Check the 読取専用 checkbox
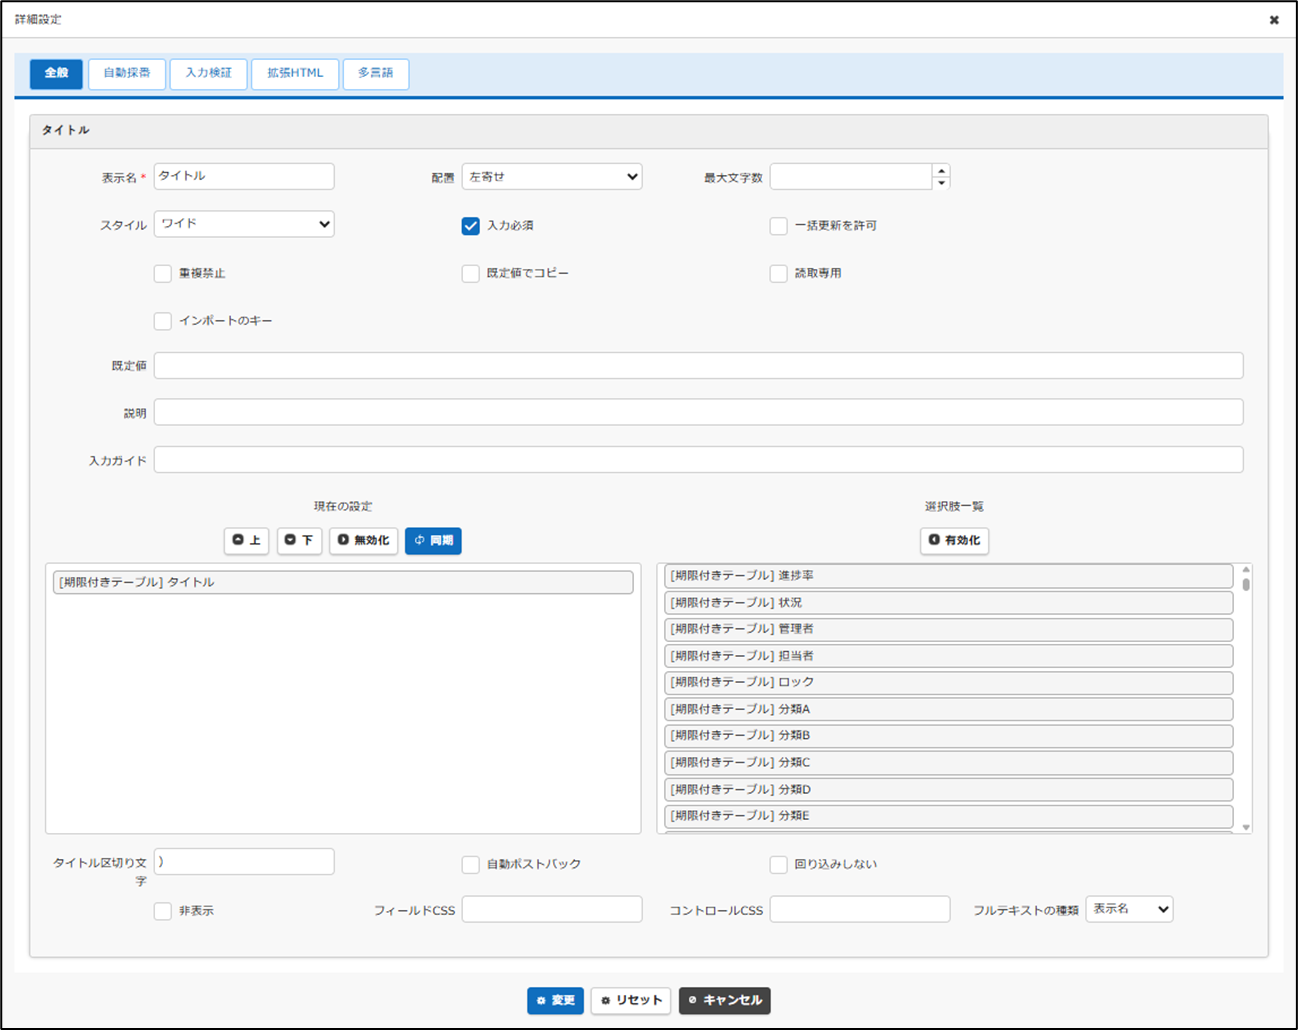This screenshot has width=1298, height=1030. click(x=779, y=274)
